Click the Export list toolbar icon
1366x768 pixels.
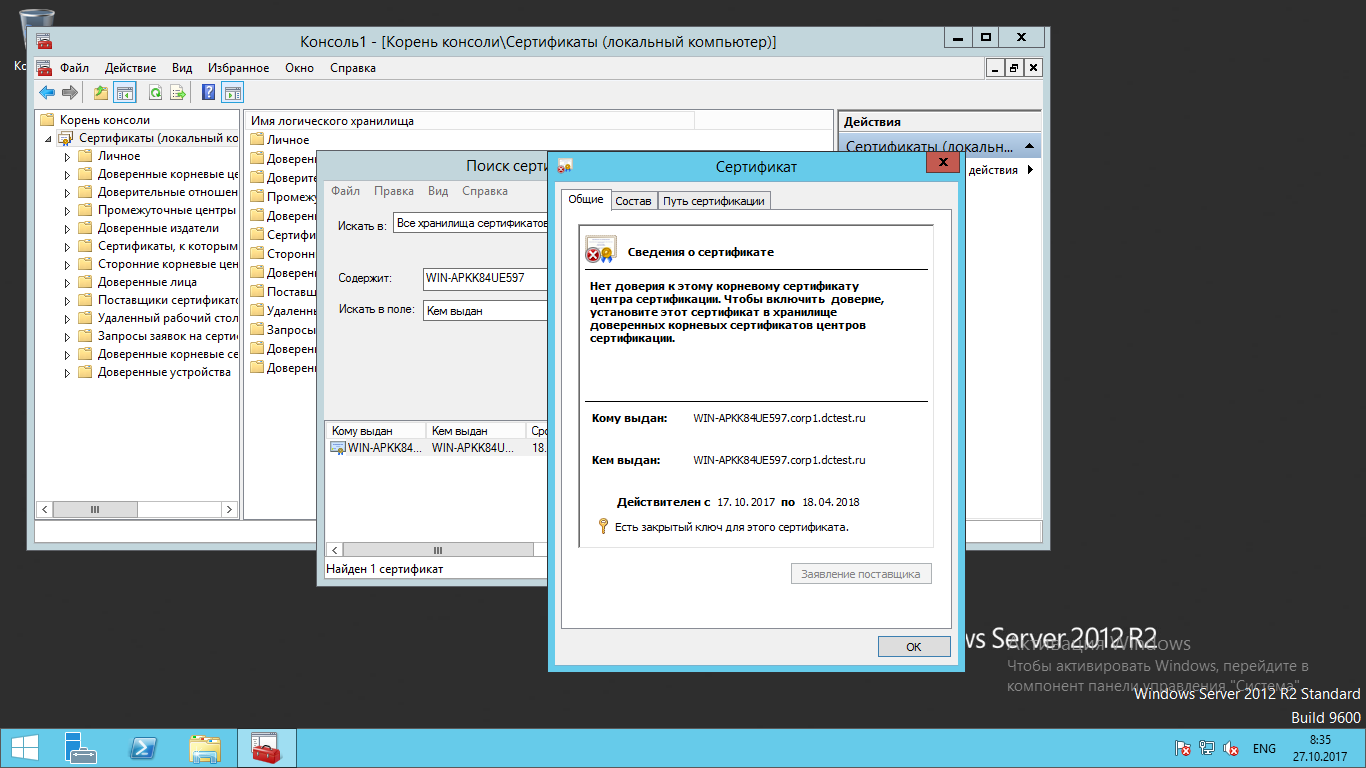(x=178, y=93)
